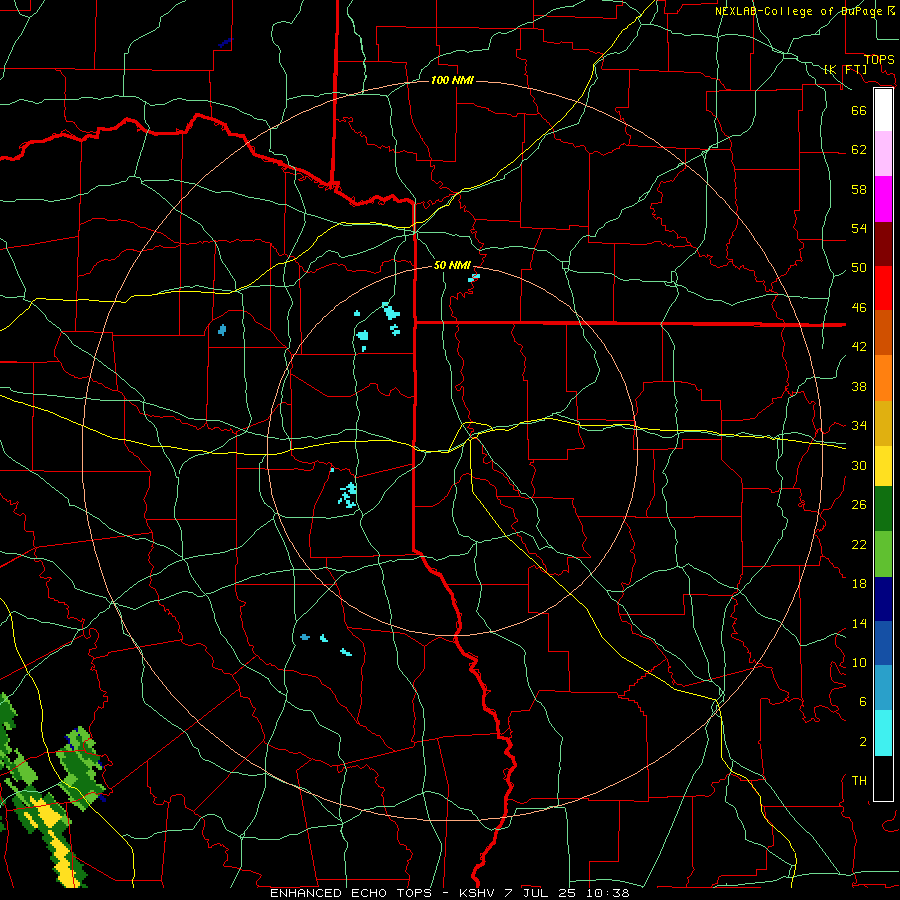Viewport: 900px width, 900px height.
Task: Click the yellow 30 kft legend swatch
Action: click(883, 466)
